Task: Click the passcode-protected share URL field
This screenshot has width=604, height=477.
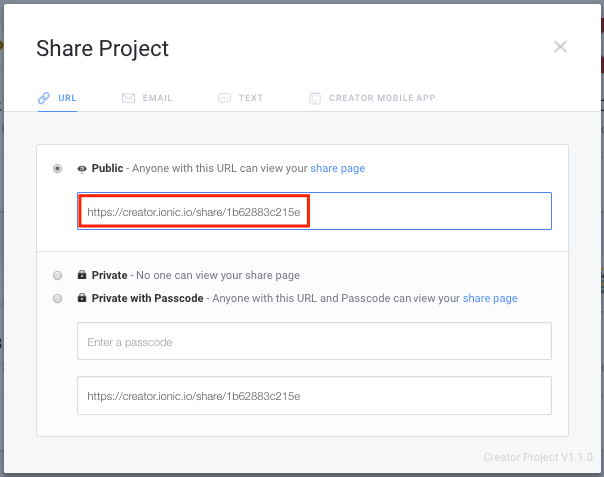Action: [x=314, y=396]
